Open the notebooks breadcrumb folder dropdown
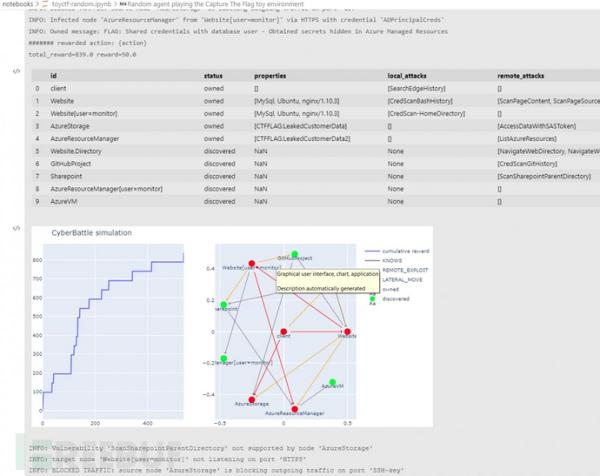This screenshot has width=600, height=476. tap(20, 5)
